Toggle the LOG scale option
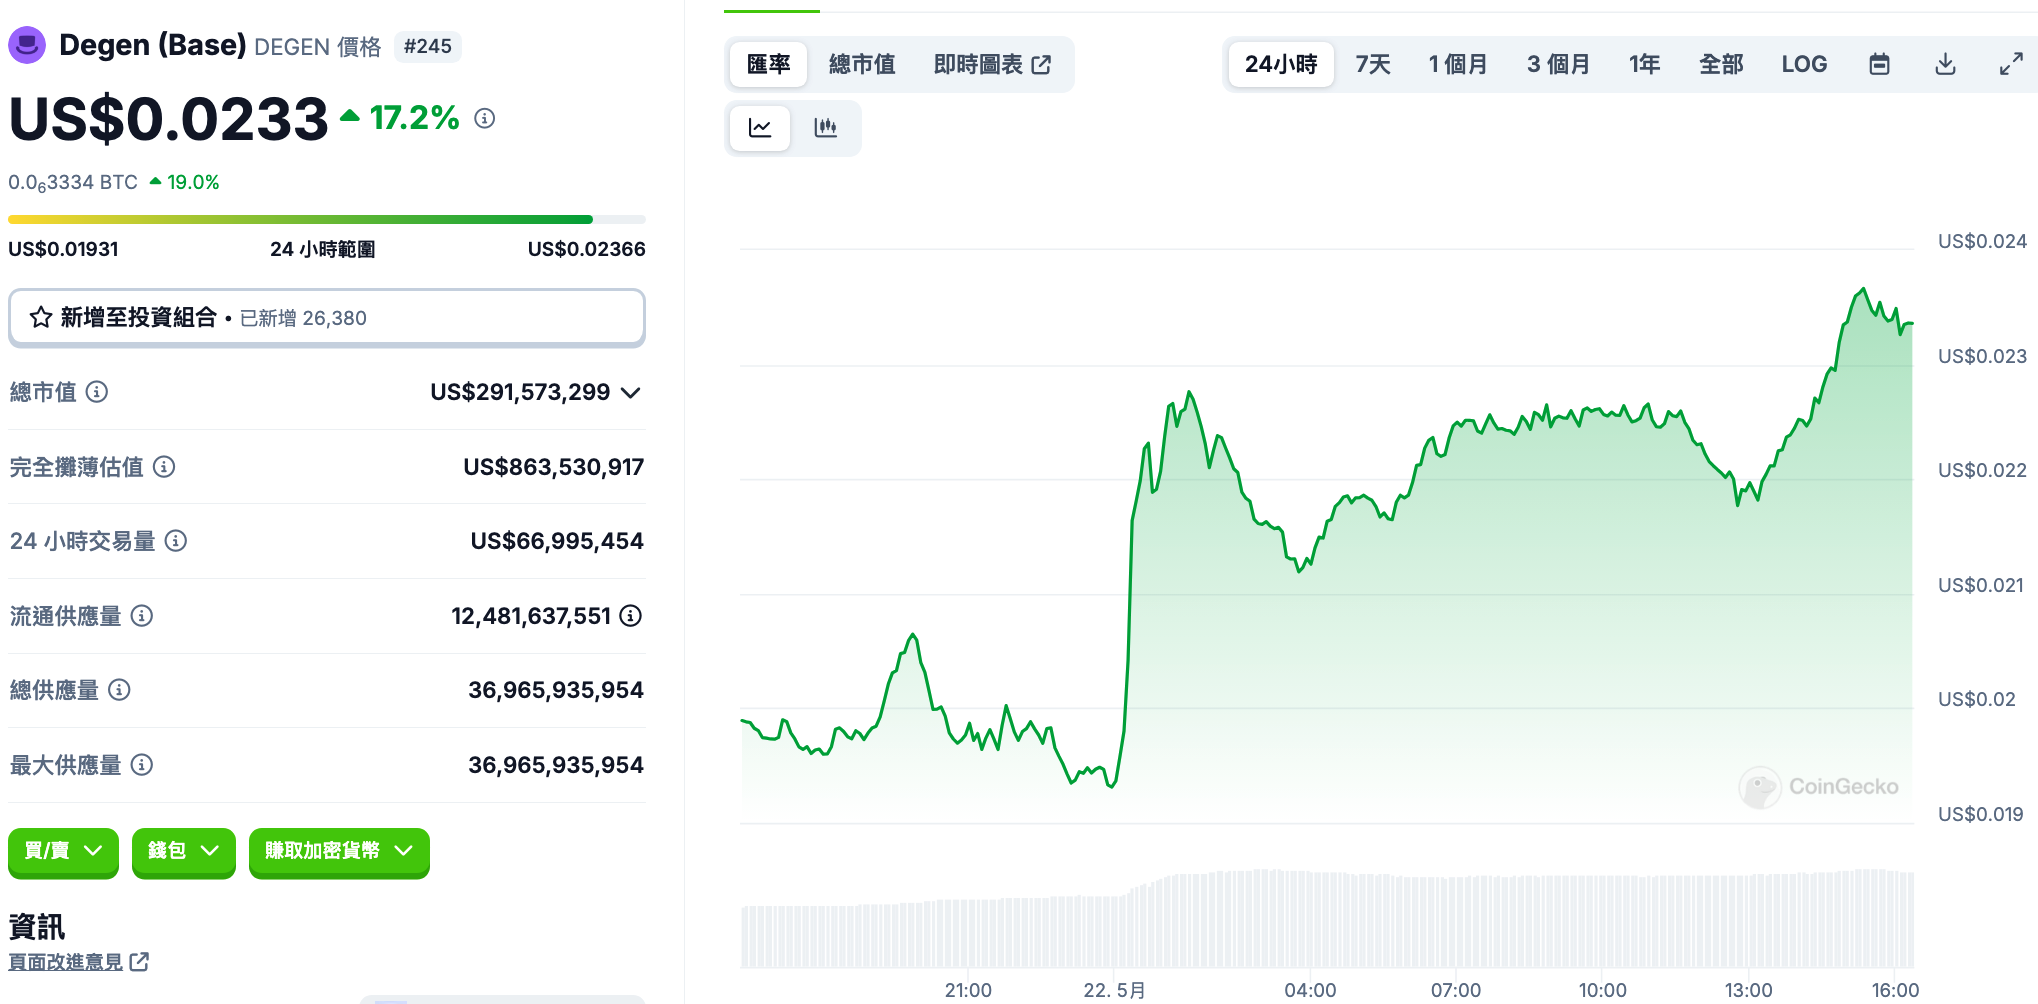 1804,64
